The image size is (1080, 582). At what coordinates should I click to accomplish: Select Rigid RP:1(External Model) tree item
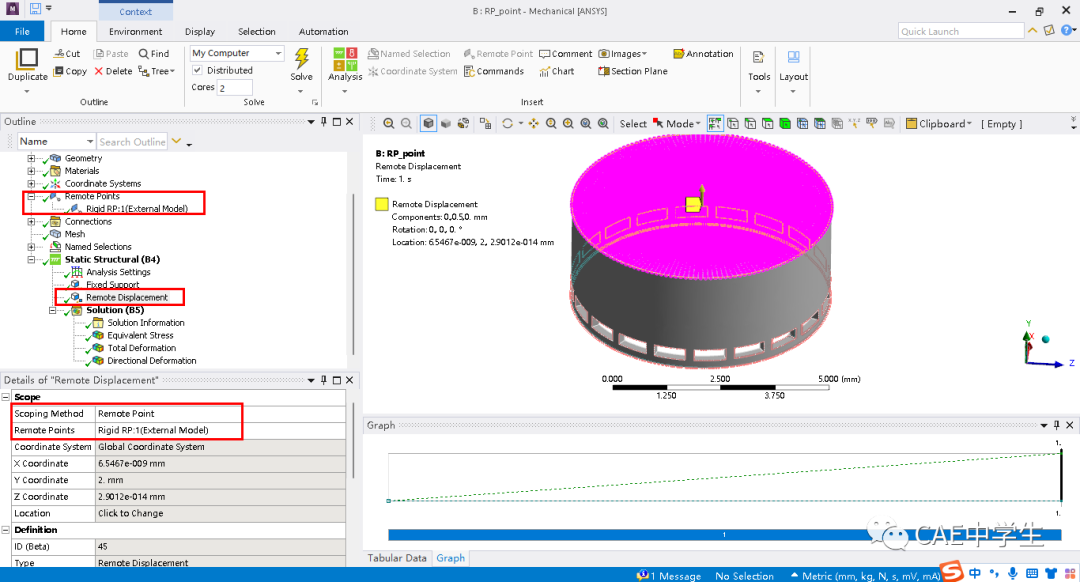pos(137,209)
